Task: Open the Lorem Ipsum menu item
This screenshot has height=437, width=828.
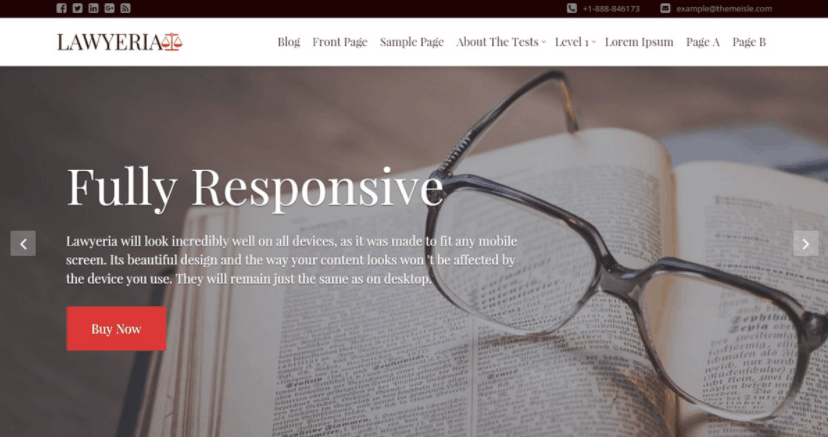Action: coord(639,42)
